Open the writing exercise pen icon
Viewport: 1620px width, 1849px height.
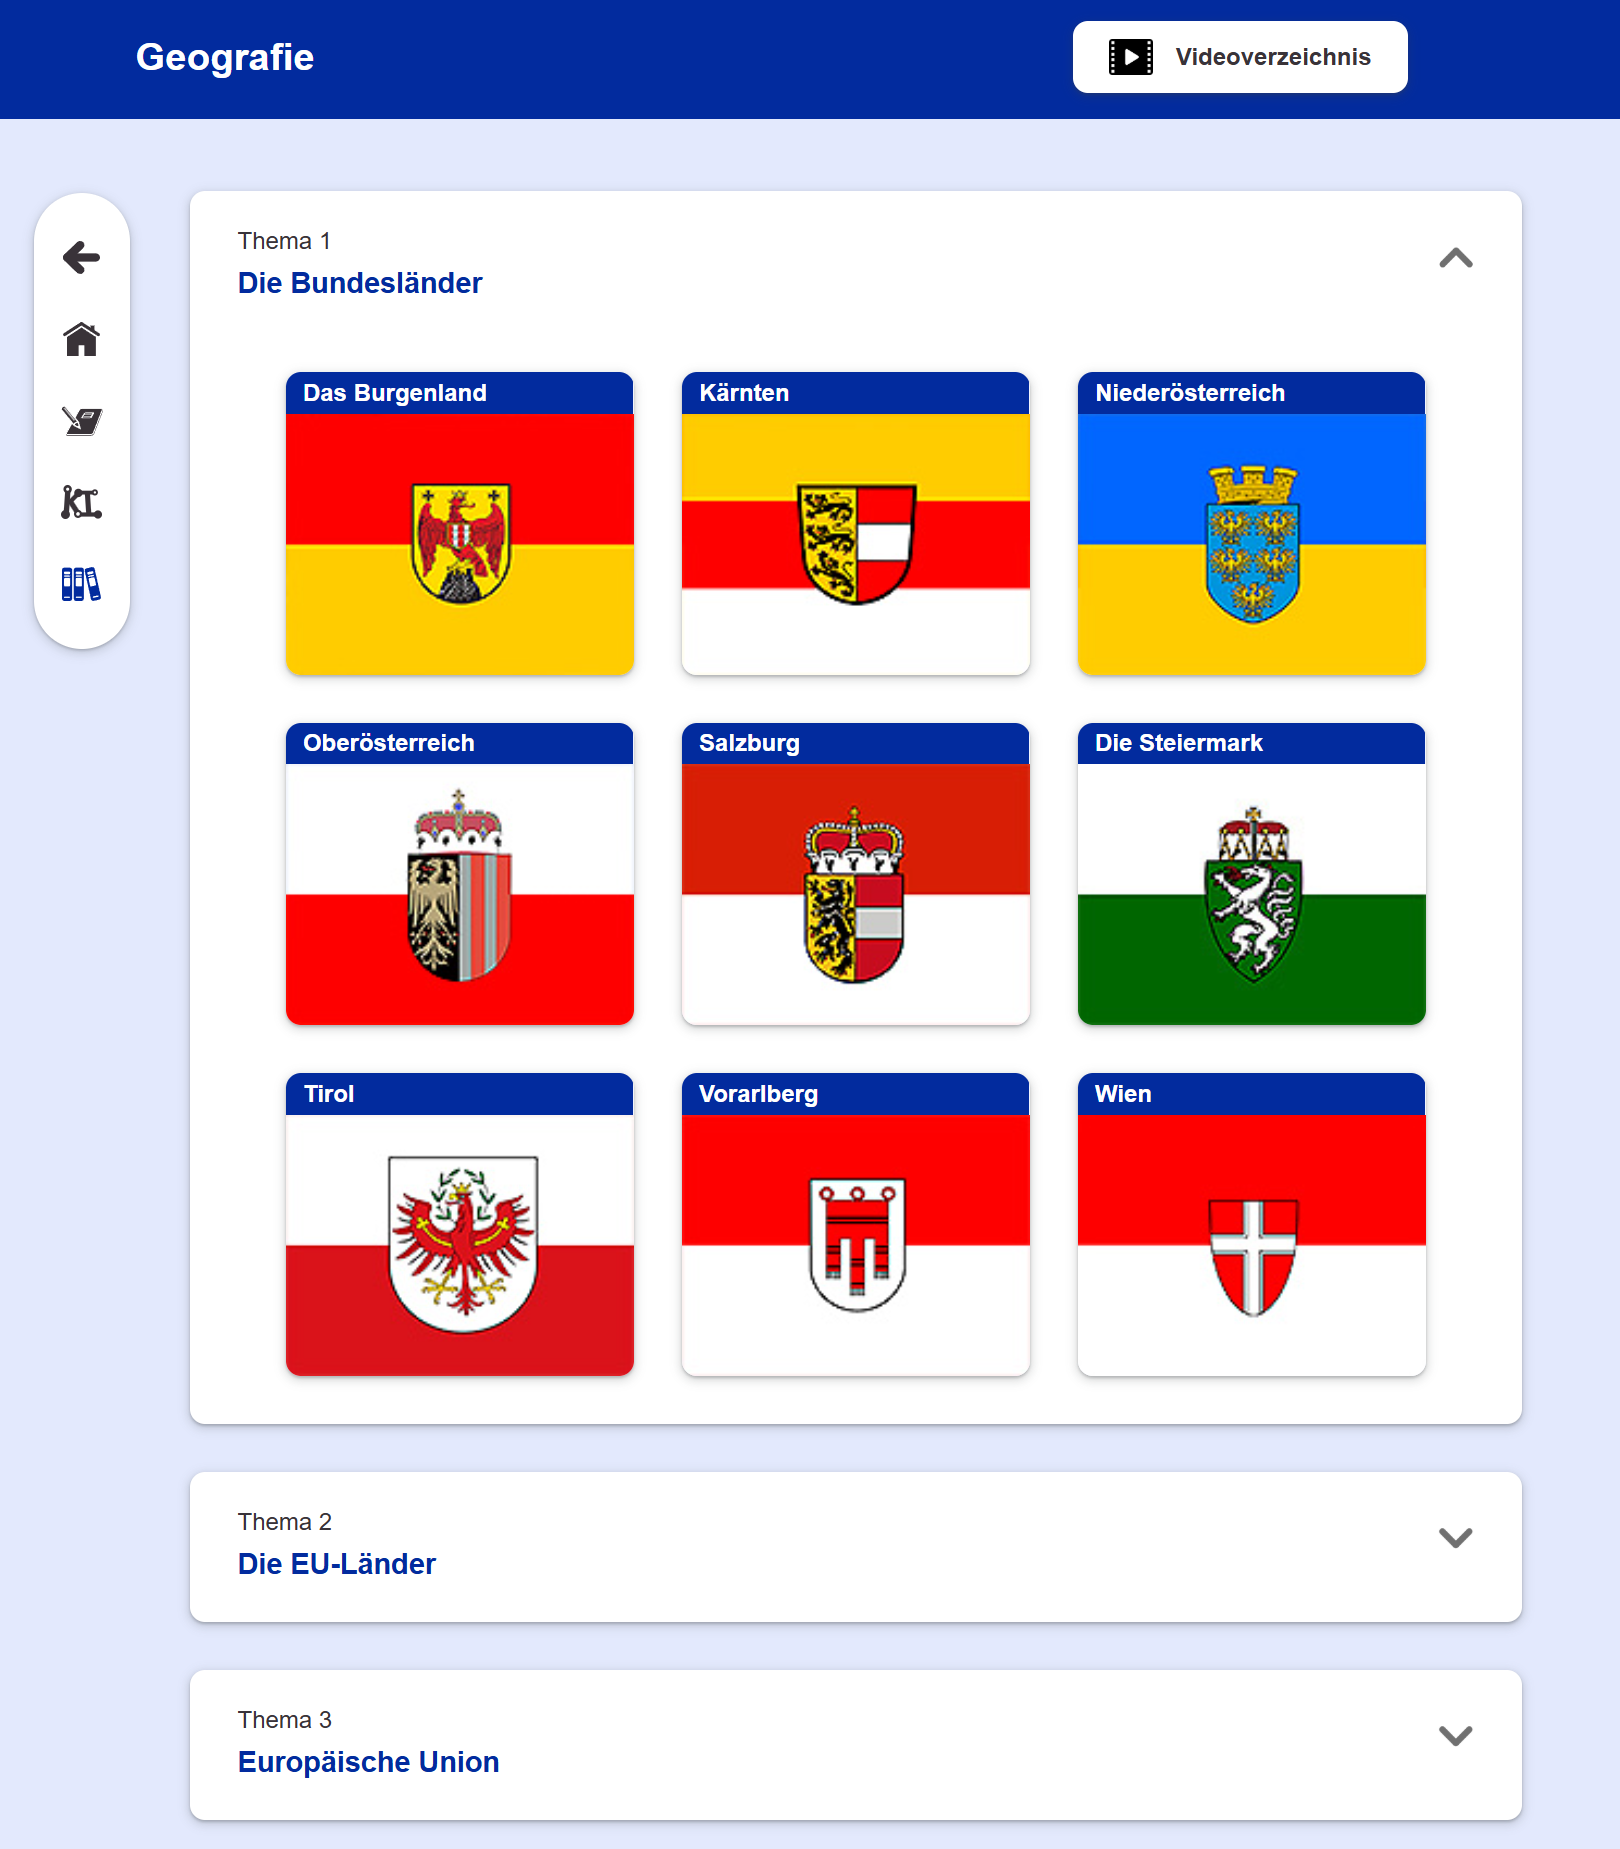click(x=82, y=421)
